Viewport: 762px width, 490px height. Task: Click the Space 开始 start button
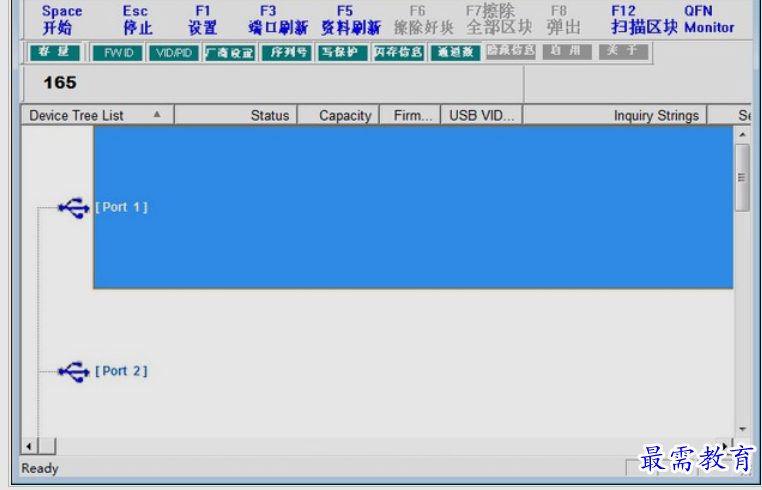tap(62, 20)
